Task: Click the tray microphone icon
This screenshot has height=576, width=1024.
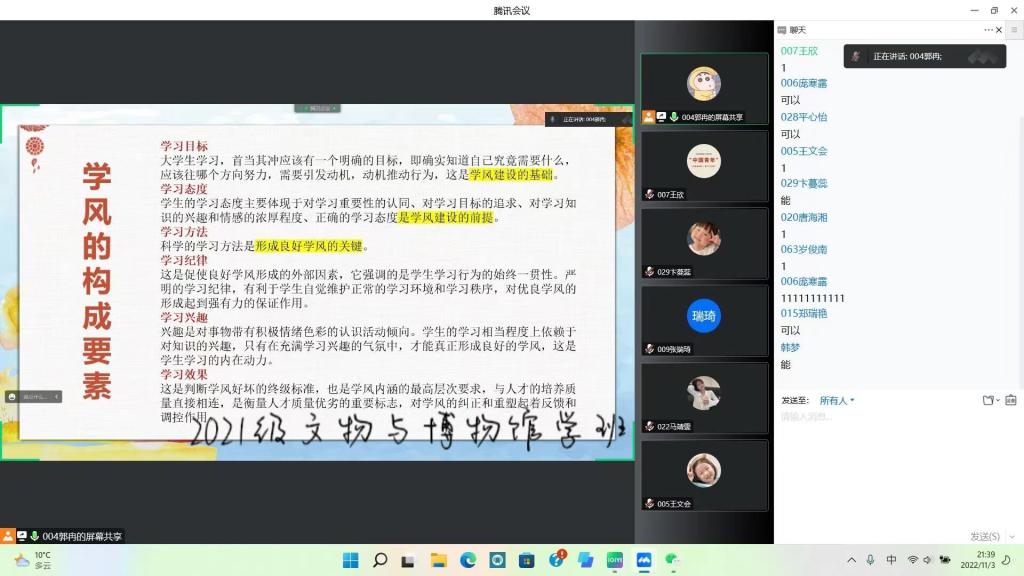Action: [871, 560]
